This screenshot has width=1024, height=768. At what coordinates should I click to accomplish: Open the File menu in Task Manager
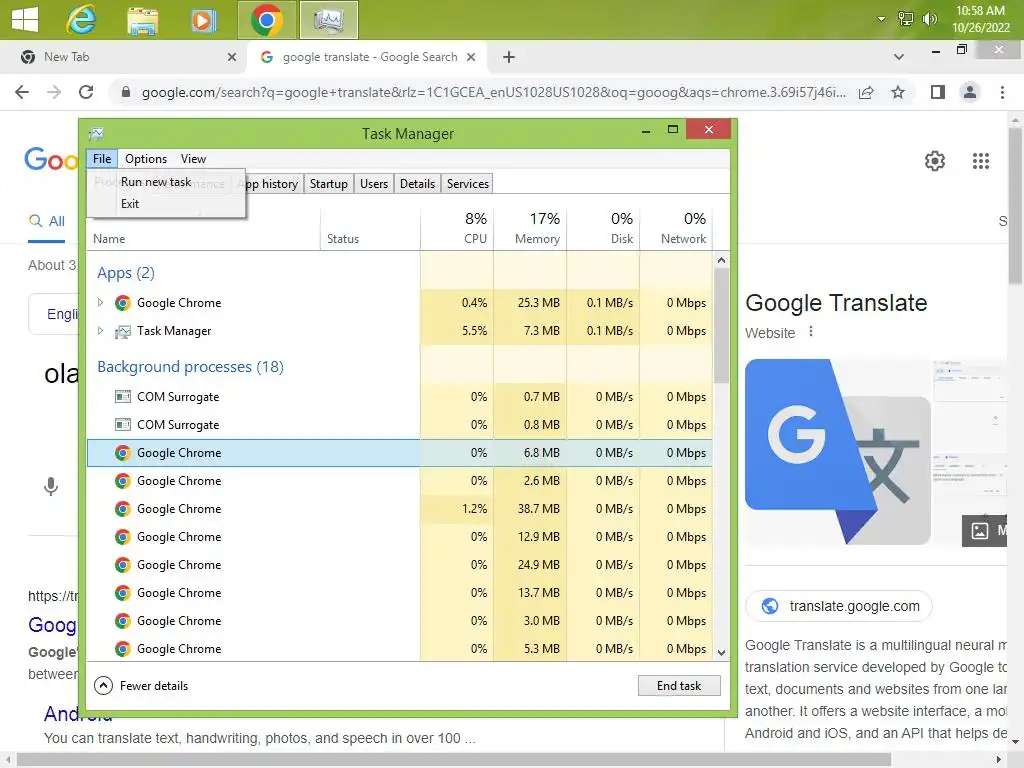point(102,159)
